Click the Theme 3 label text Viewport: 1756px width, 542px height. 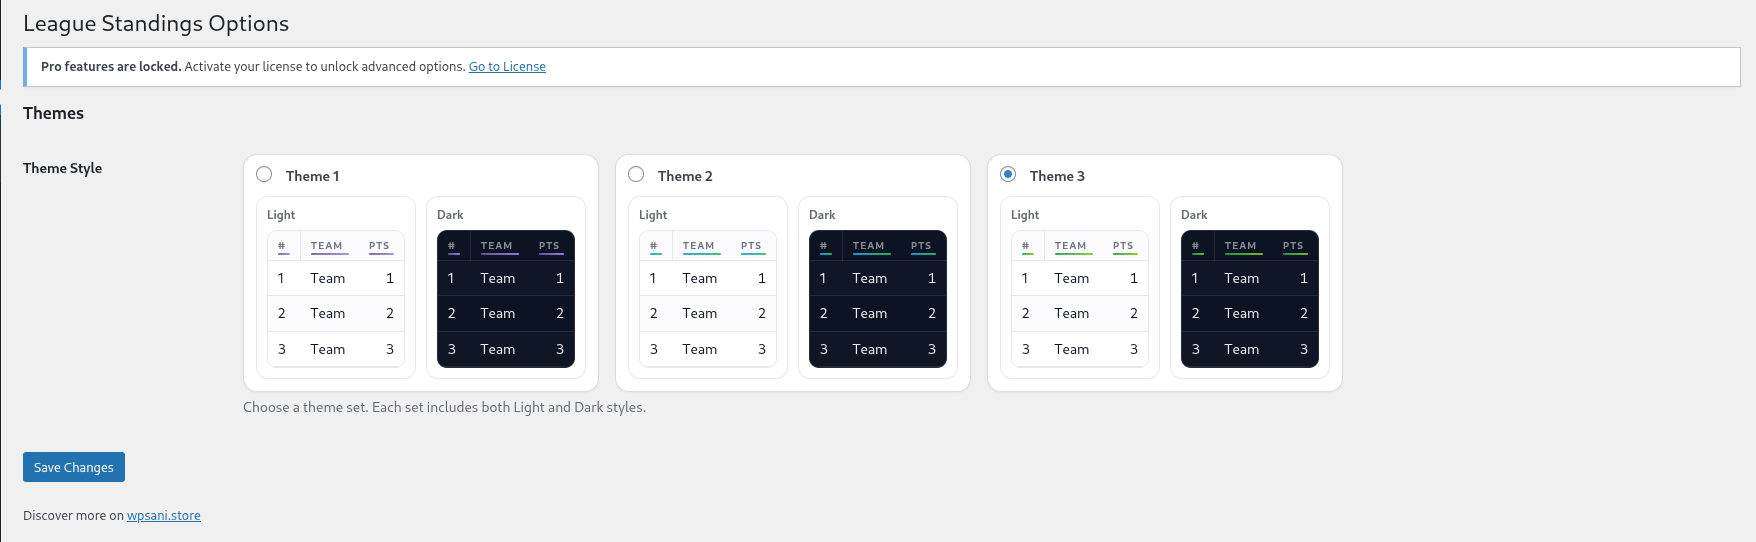click(1057, 176)
